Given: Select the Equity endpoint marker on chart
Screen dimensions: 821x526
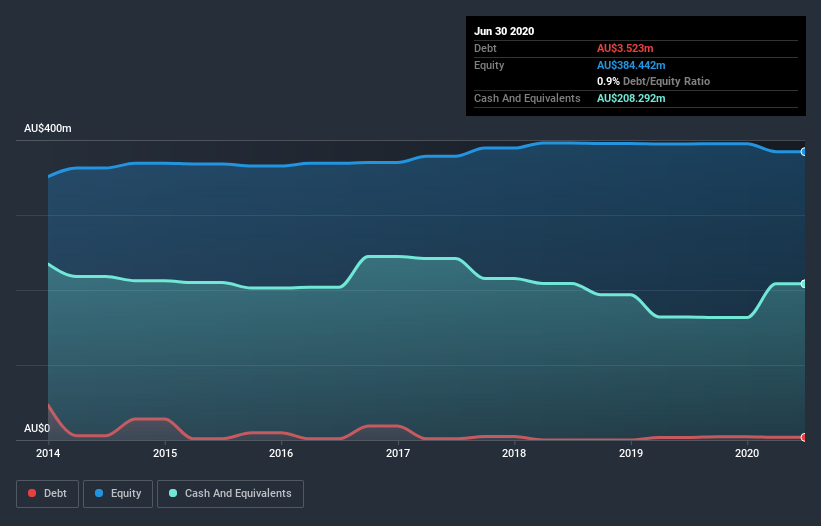Looking at the screenshot, I should pyautogui.click(x=804, y=152).
